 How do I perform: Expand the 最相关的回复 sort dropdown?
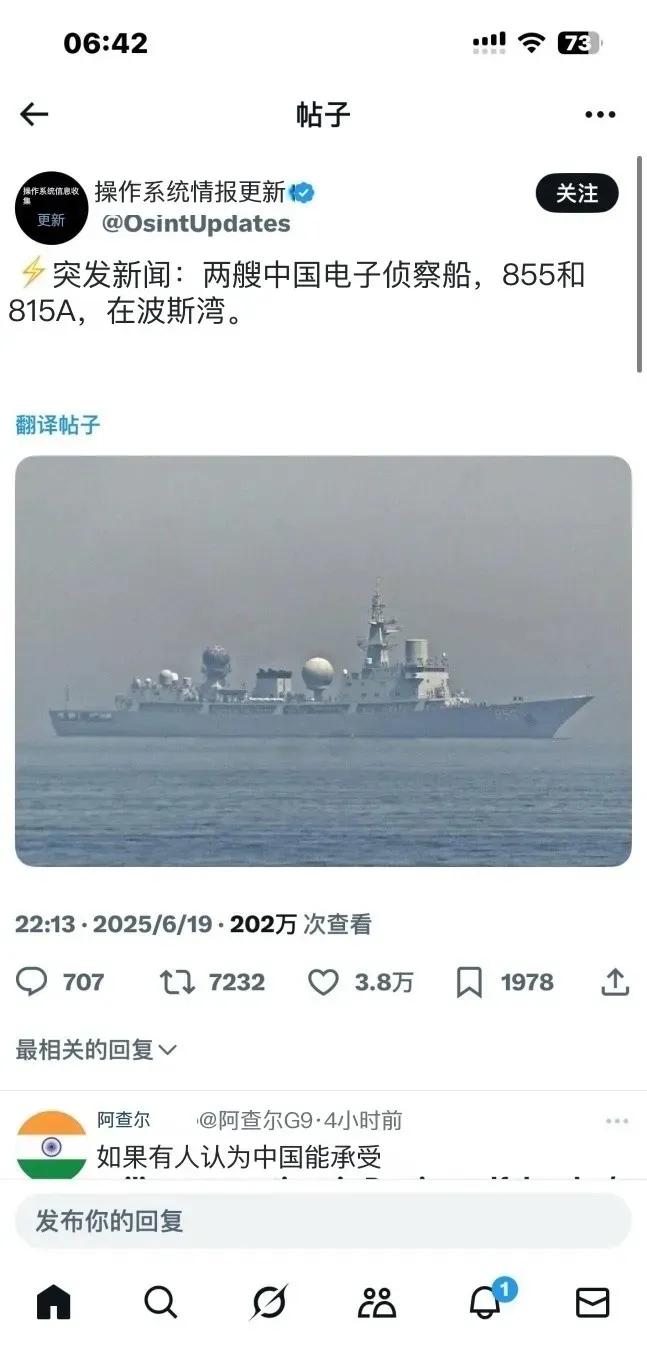tap(96, 1049)
